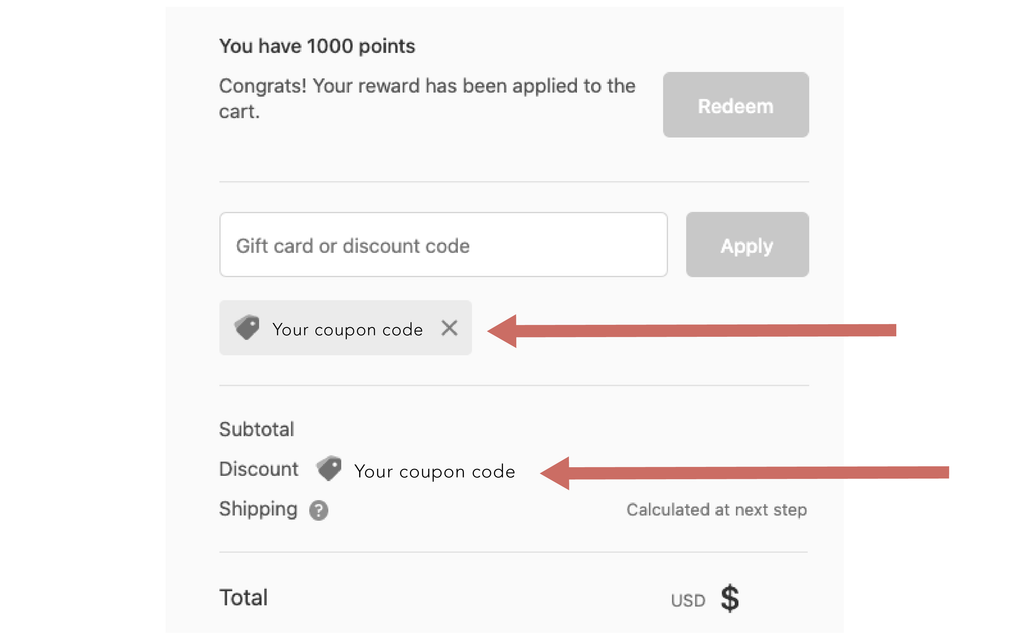Screen dimensions: 1024x633
Task: Open the Shipping help question mark
Action: point(318,511)
